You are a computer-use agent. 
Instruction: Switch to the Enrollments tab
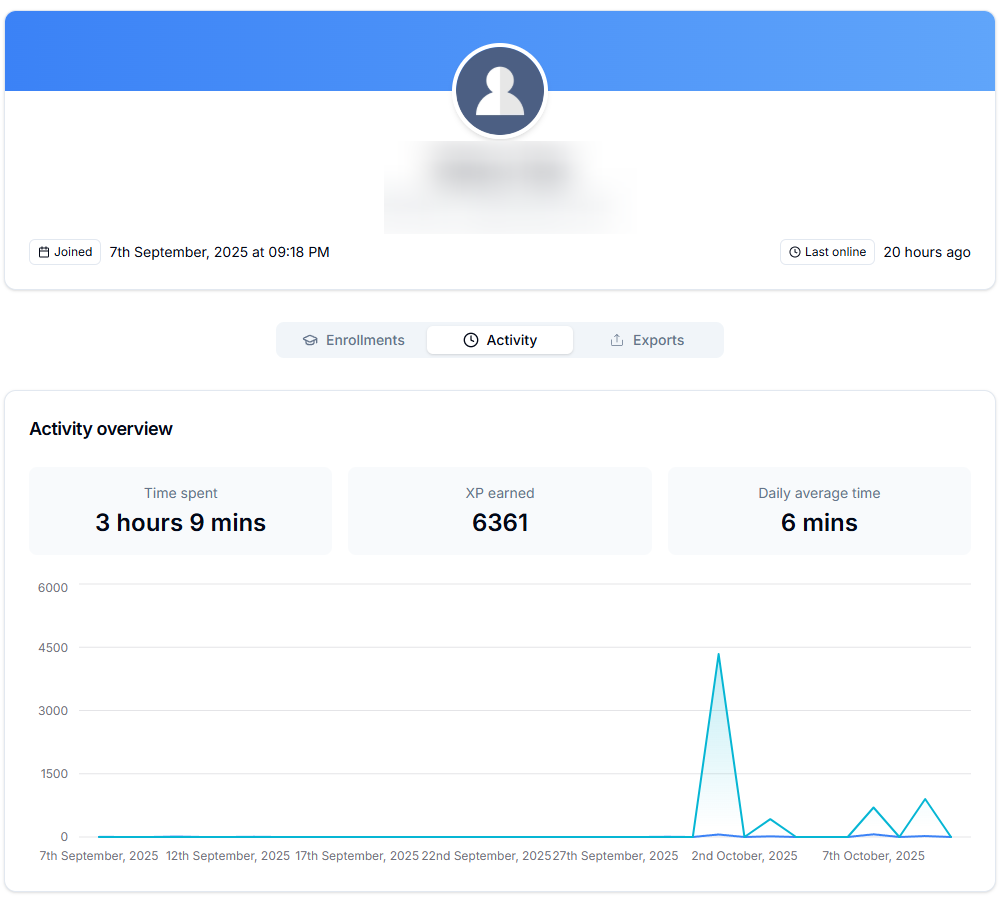coord(354,340)
